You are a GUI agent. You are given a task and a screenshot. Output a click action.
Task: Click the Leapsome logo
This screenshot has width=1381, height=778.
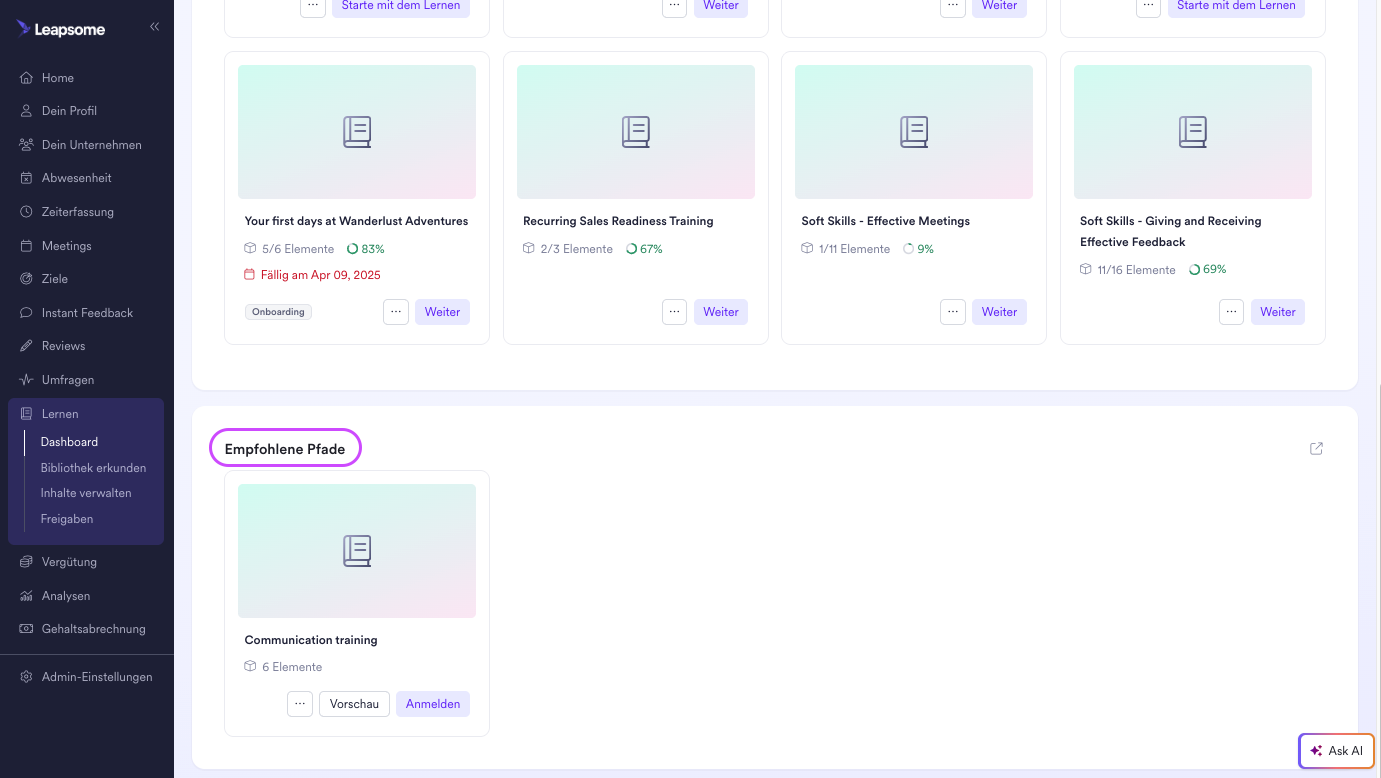pyautogui.click(x=60, y=29)
